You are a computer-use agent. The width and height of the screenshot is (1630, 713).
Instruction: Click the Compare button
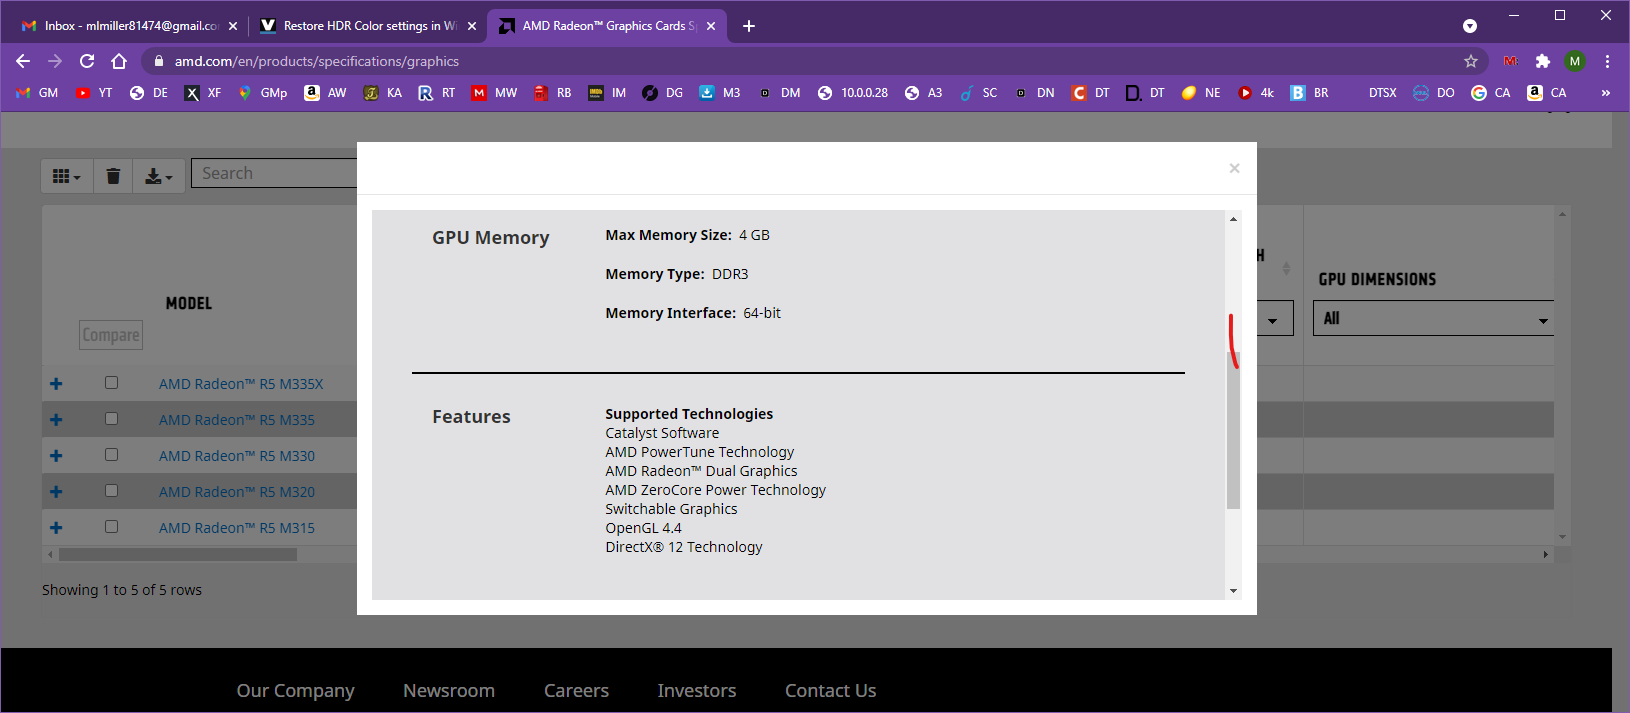coord(111,335)
